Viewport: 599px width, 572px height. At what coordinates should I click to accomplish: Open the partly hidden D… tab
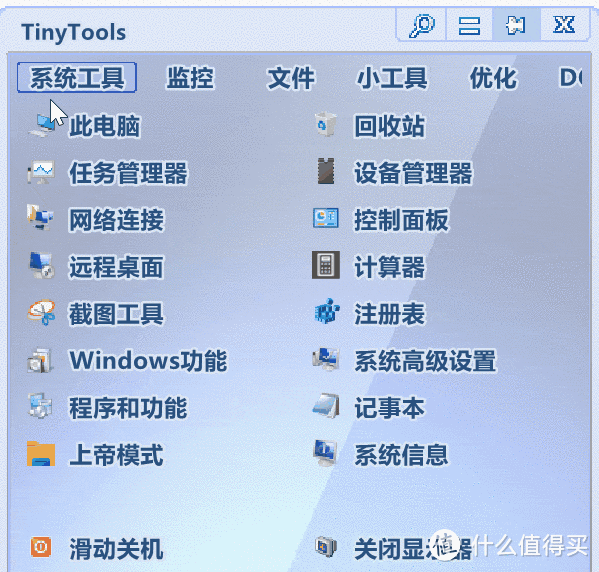tap(571, 78)
